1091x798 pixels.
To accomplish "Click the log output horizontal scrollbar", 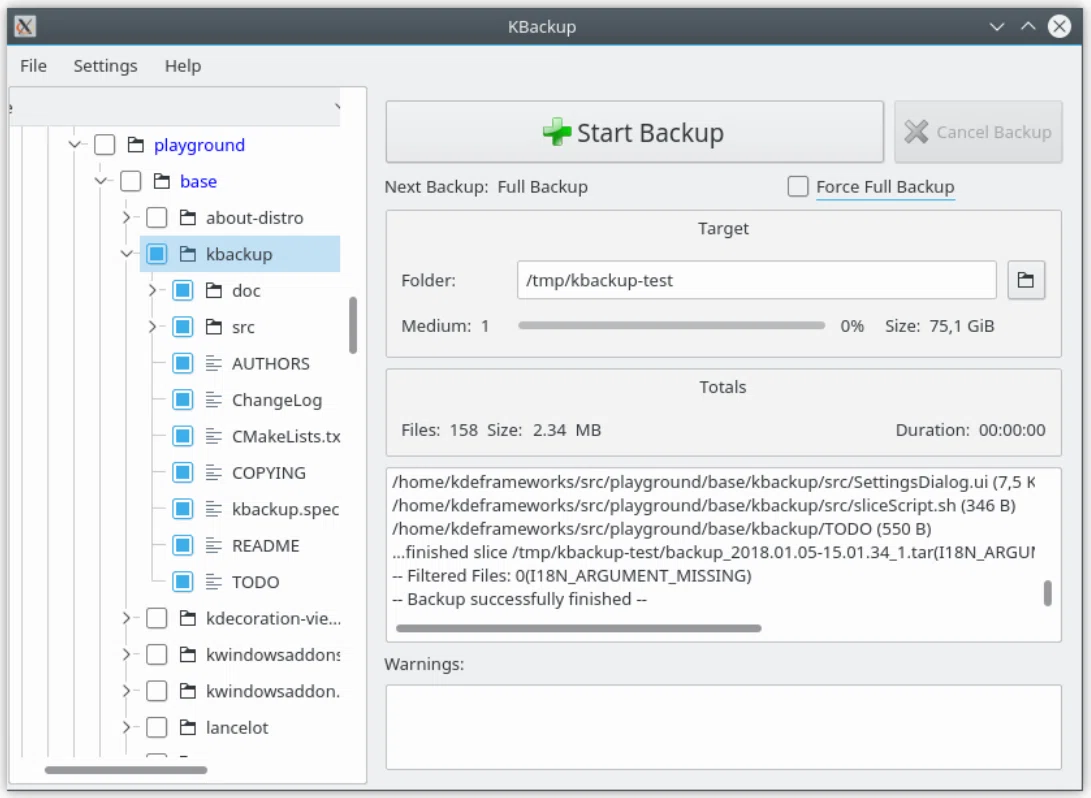I will 578,628.
